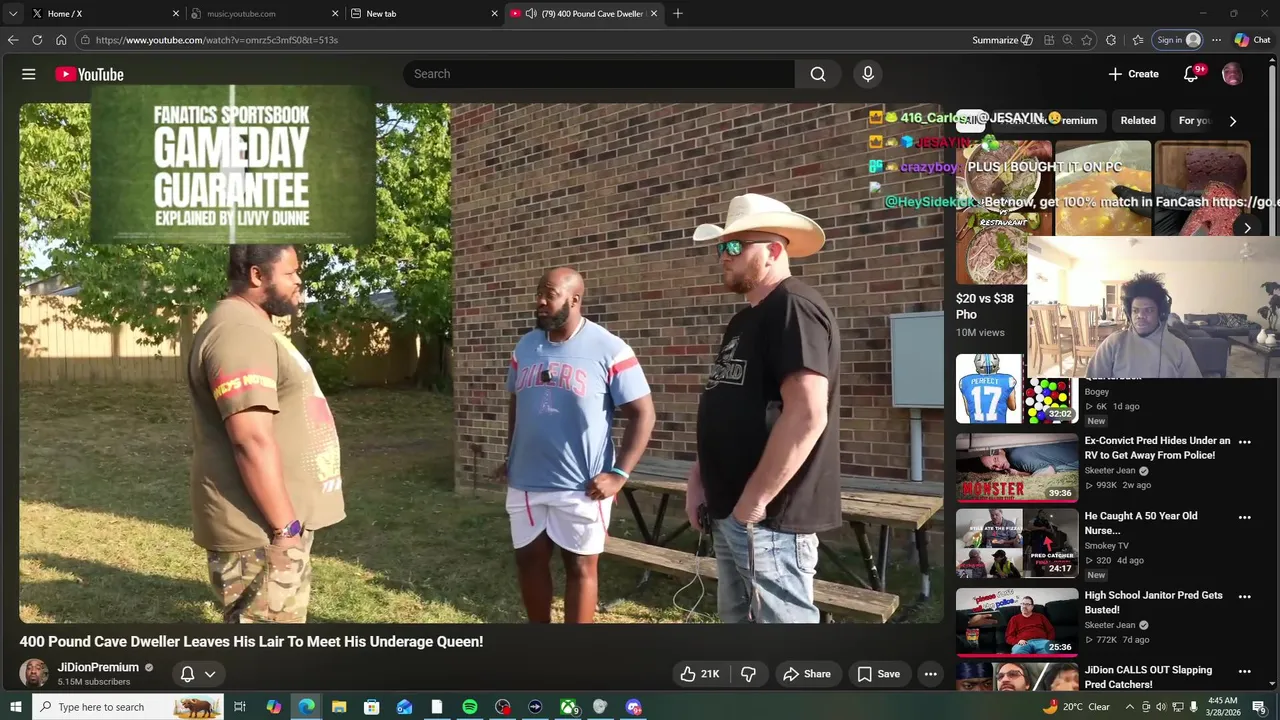
Task: Open browser extensions puzzle icon
Action: point(1111,40)
